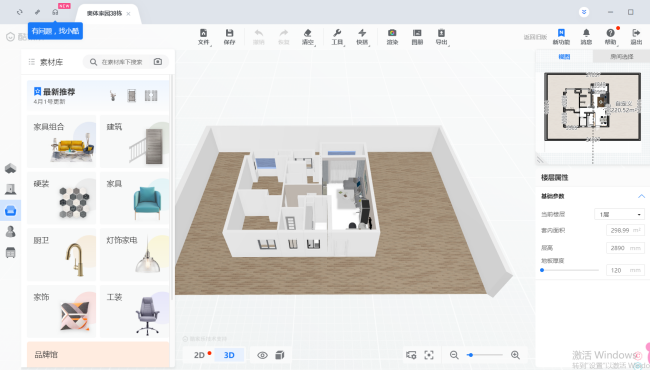Click the refresh icon in title bar
Viewport: 650px width, 370px height.
coord(19,12)
